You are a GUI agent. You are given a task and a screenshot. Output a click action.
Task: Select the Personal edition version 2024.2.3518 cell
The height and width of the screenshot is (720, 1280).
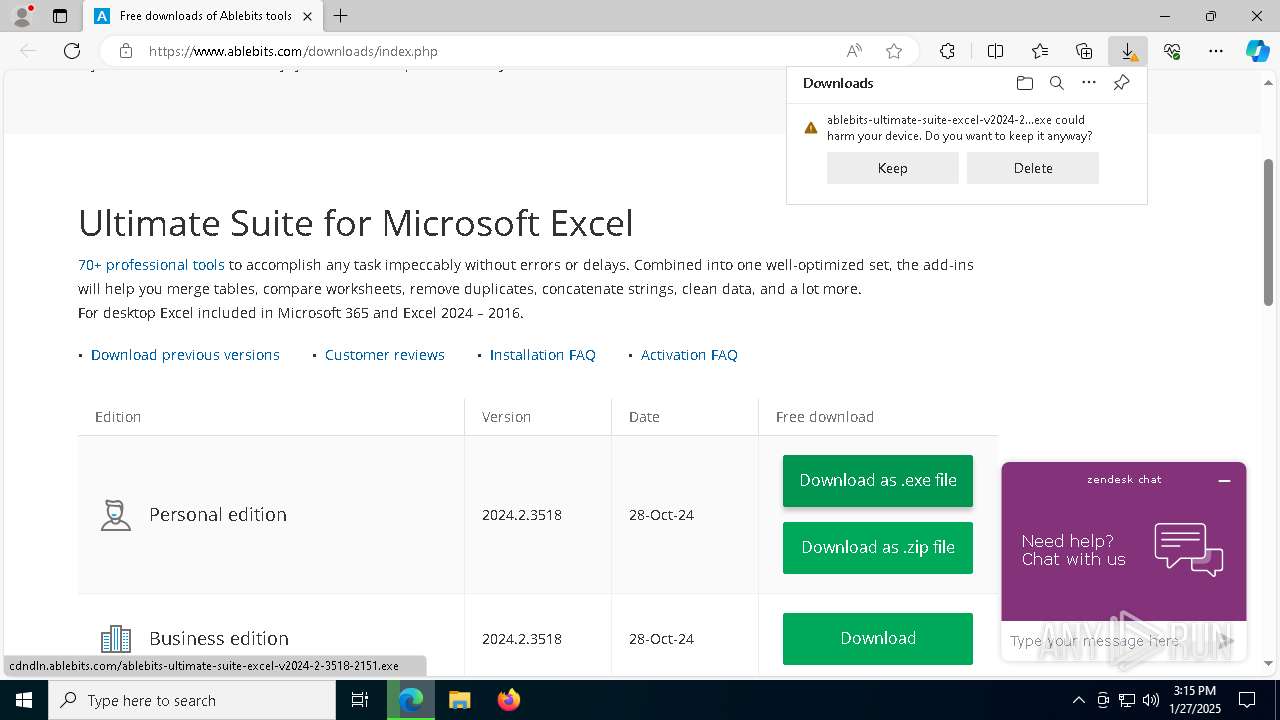coord(522,515)
